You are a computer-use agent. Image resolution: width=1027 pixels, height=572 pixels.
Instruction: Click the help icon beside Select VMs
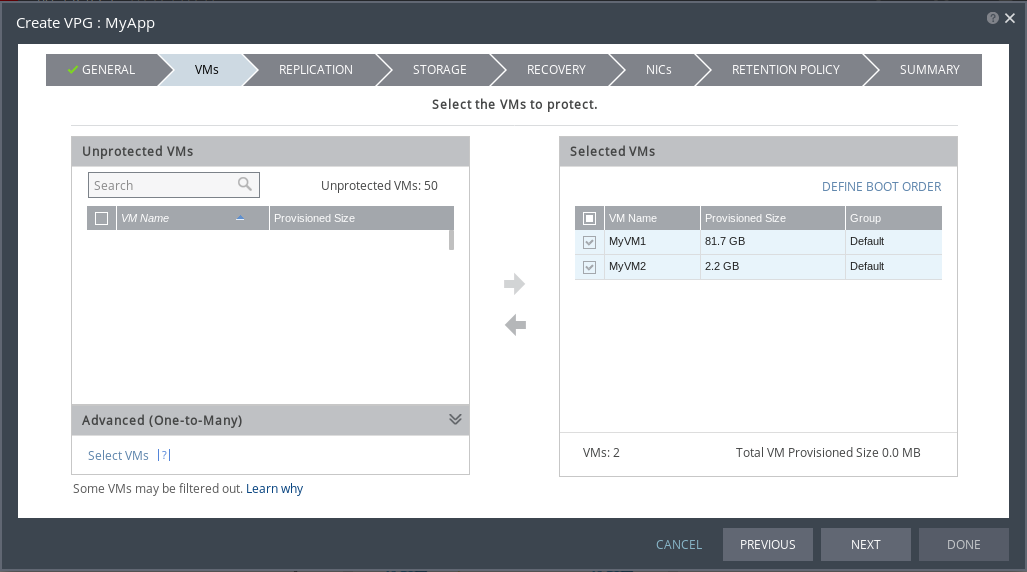165,456
